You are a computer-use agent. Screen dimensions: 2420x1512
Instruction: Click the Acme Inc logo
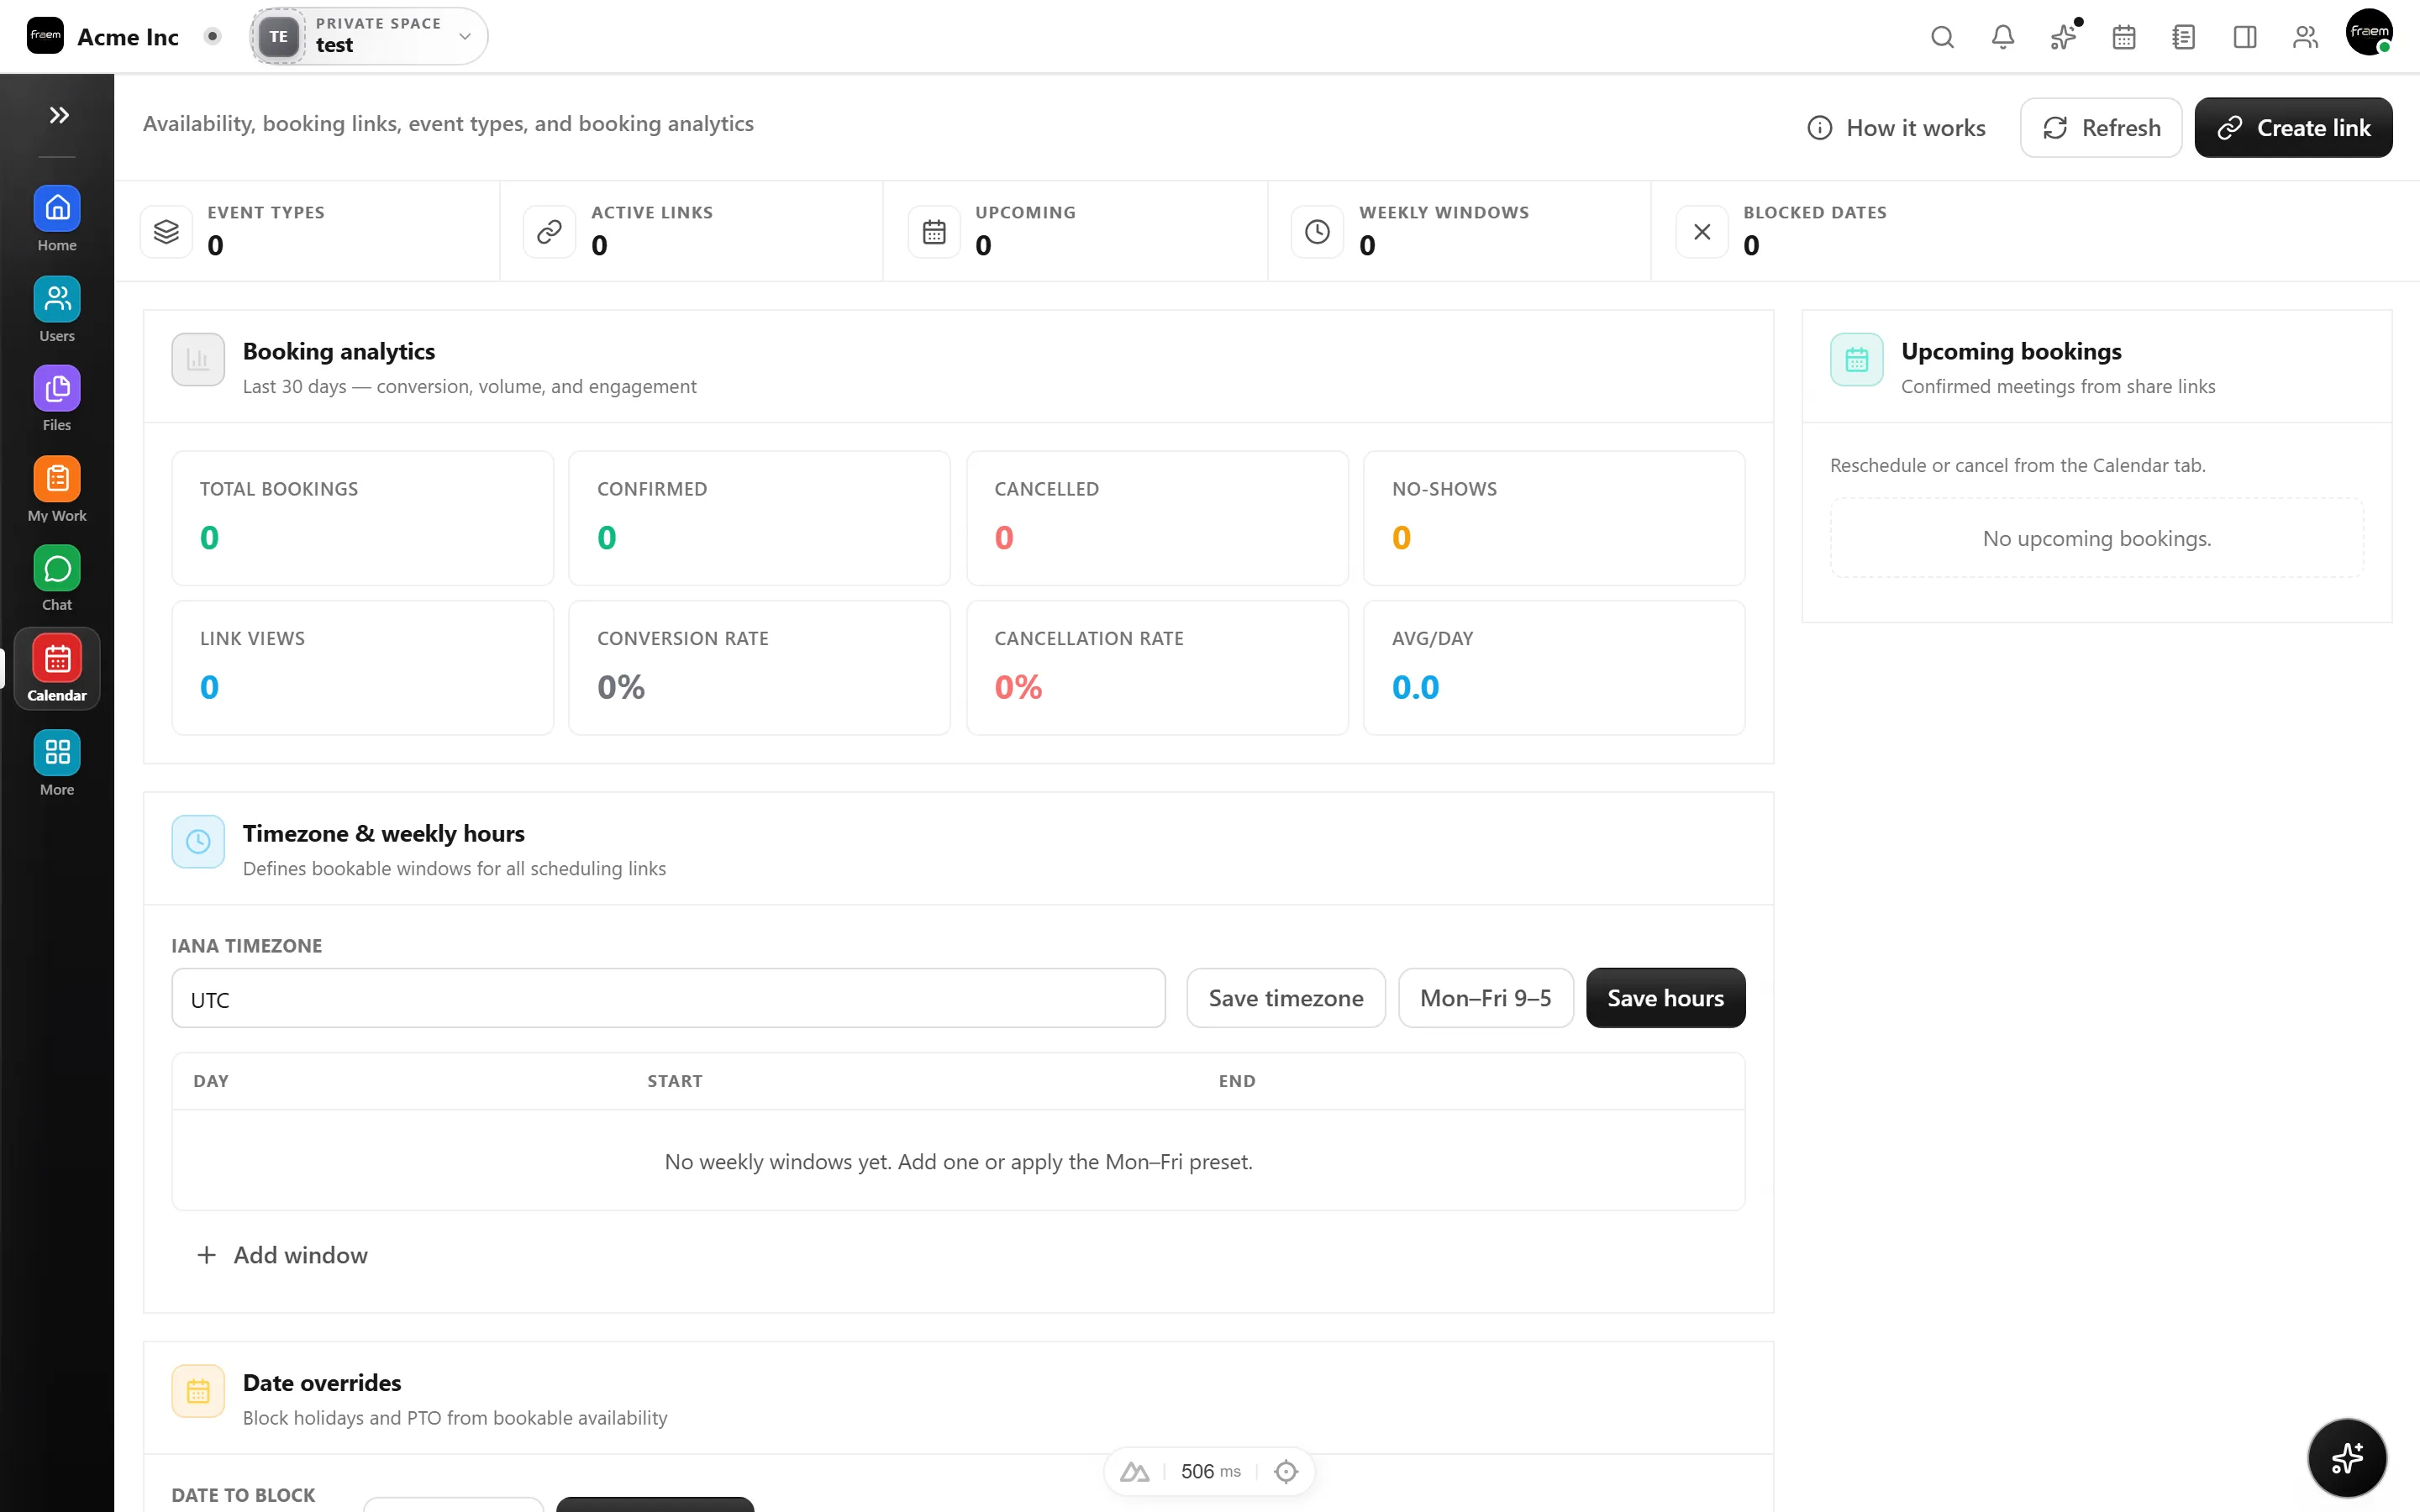pos(45,36)
